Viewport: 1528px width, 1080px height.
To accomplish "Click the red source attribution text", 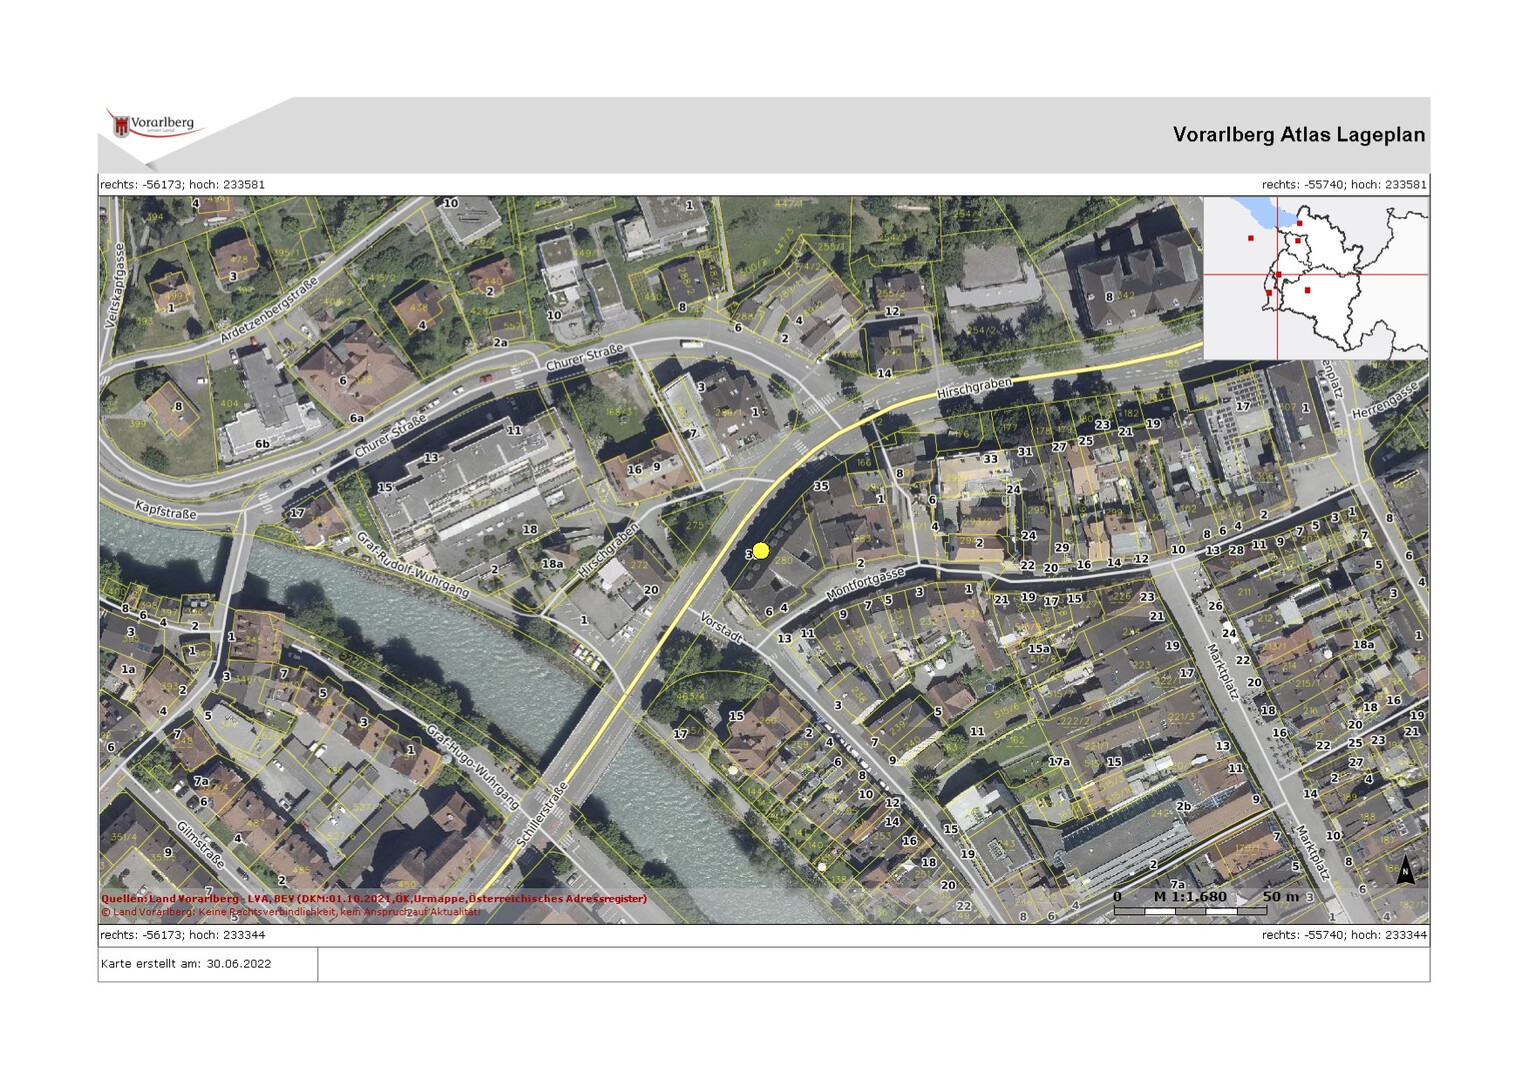I will 373,899.
